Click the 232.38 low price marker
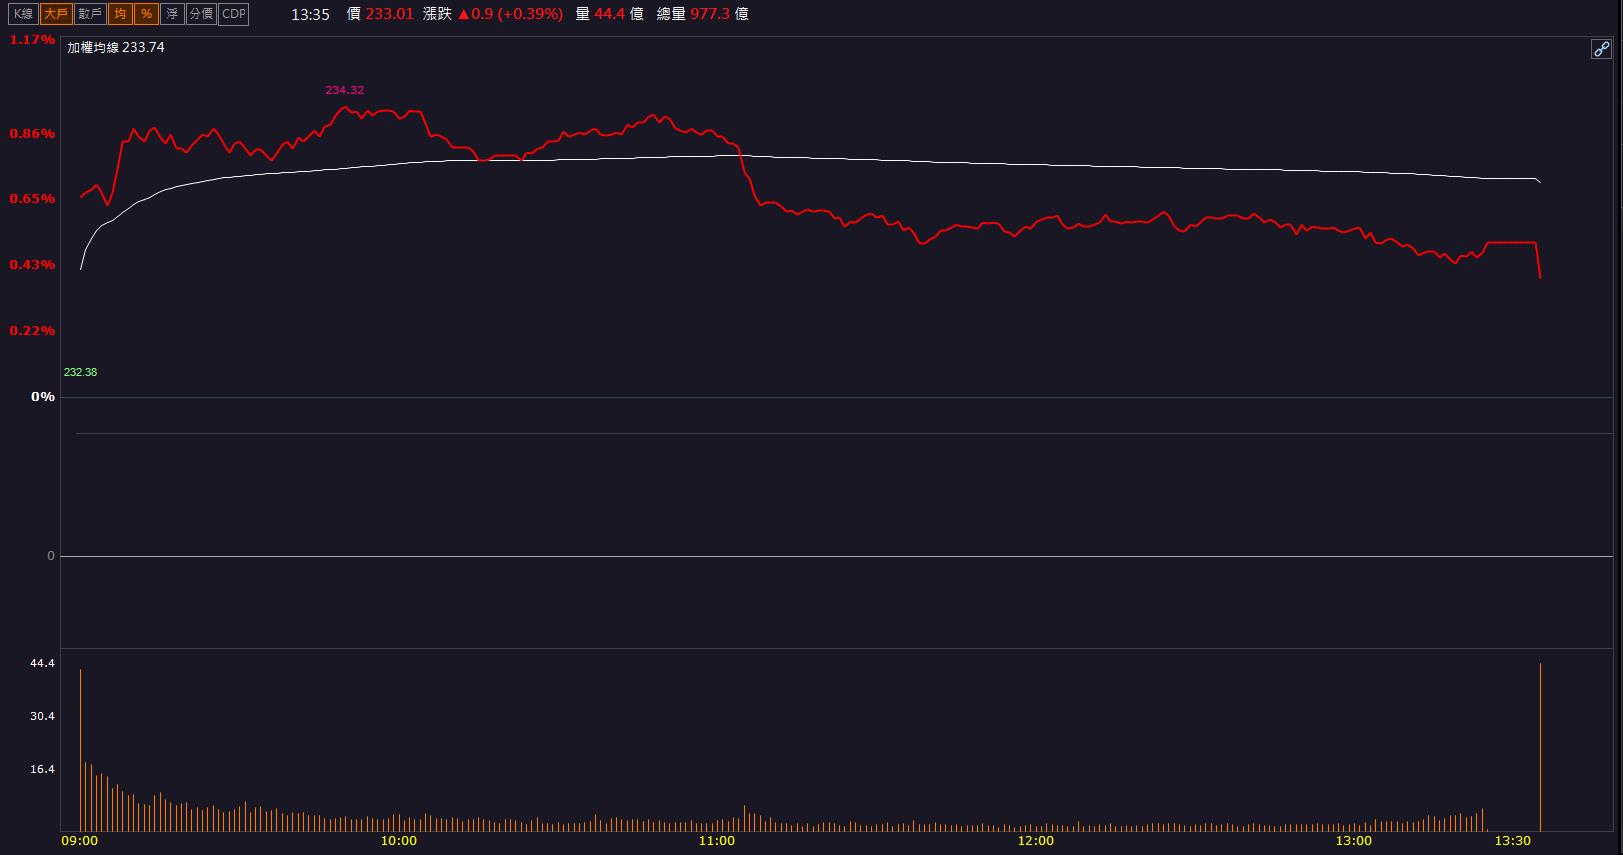This screenshot has width=1623, height=855. (x=80, y=372)
